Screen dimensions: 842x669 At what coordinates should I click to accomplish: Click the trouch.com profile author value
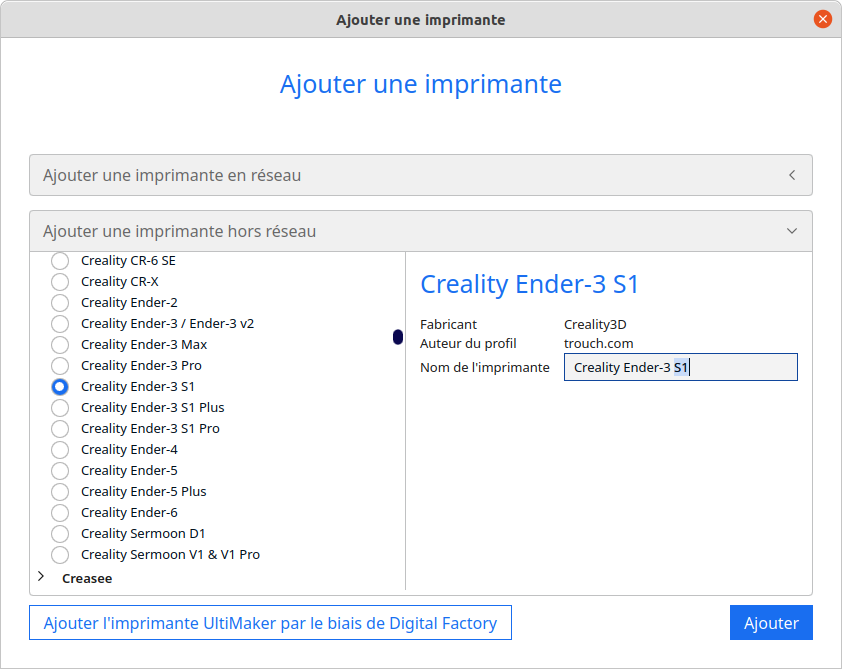(x=599, y=344)
